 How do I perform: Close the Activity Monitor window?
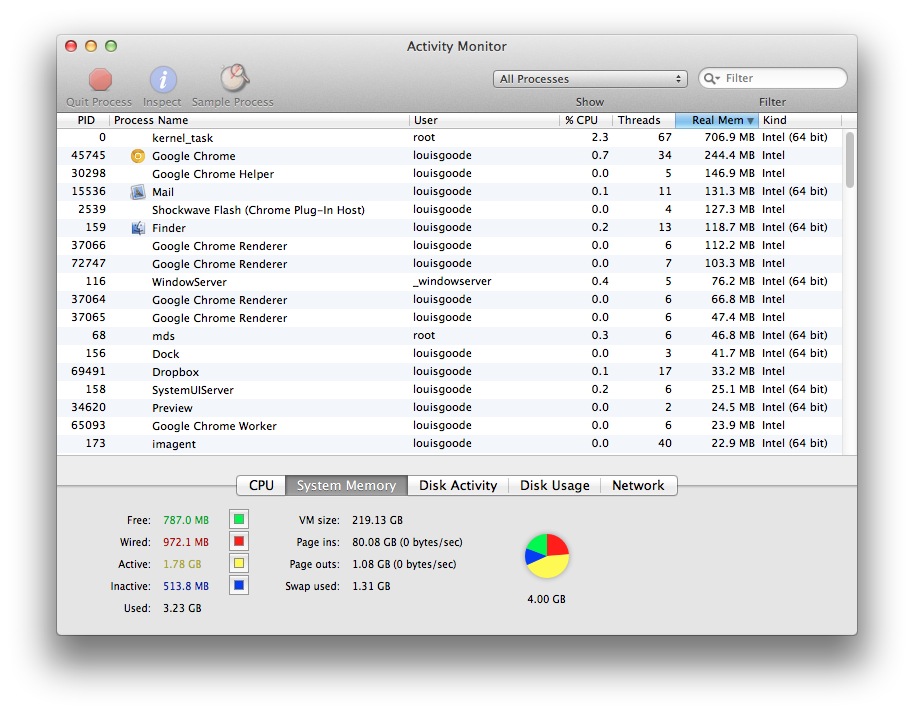pyautogui.click(x=71, y=46)
